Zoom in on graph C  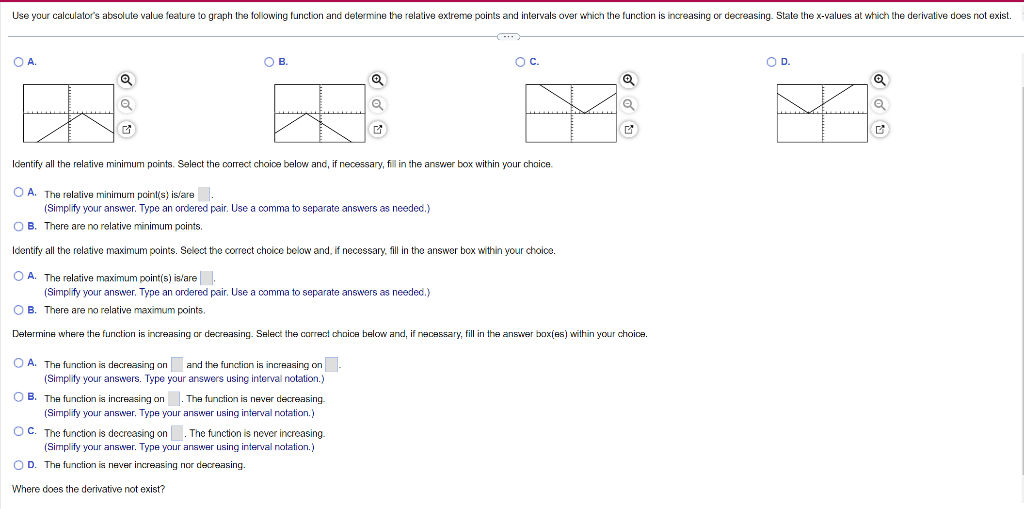point(628,80)
